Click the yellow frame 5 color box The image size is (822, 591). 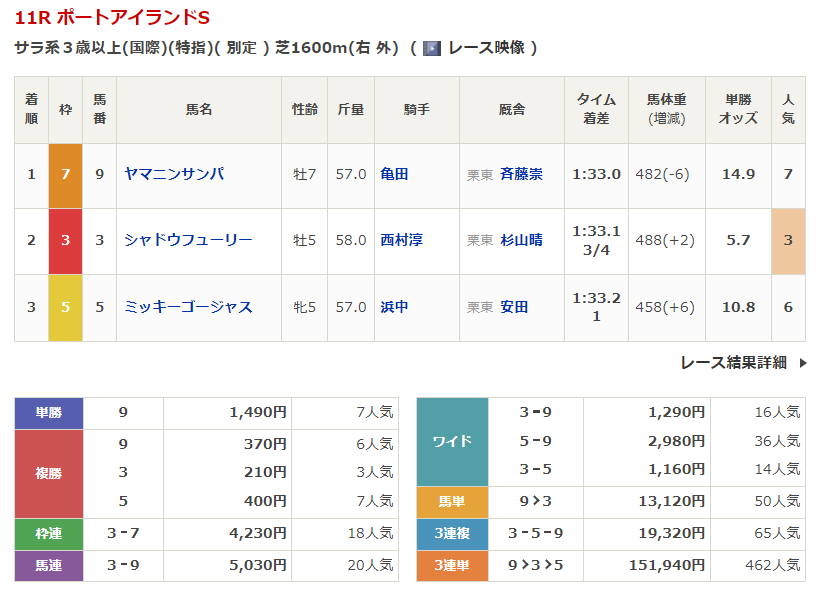pos(65,307)
